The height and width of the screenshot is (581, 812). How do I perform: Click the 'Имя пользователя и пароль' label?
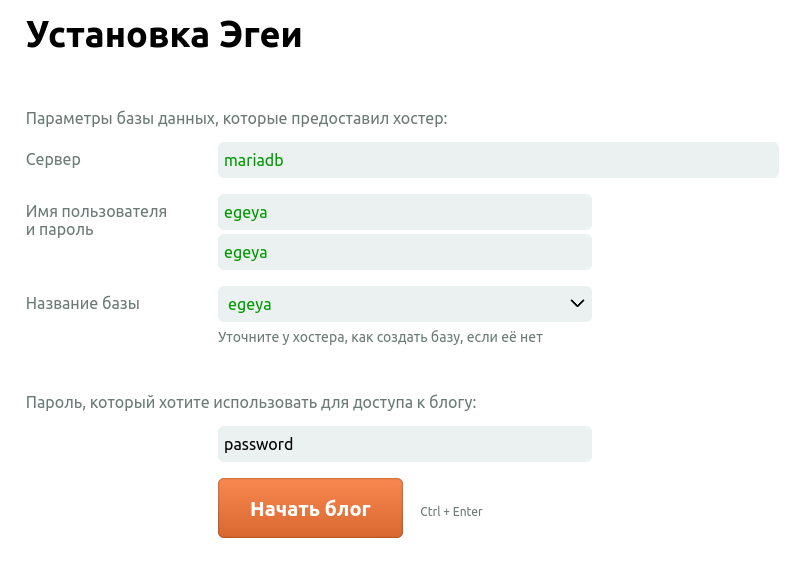(96, 220)
